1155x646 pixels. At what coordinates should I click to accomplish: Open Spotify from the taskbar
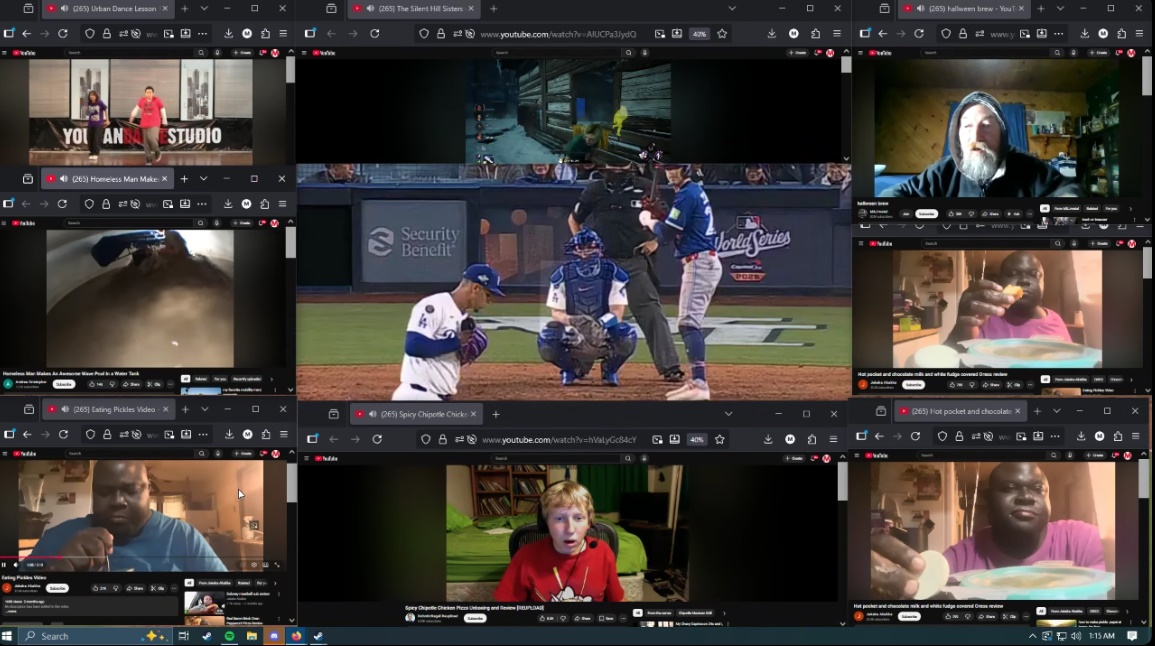pos(229,636)
